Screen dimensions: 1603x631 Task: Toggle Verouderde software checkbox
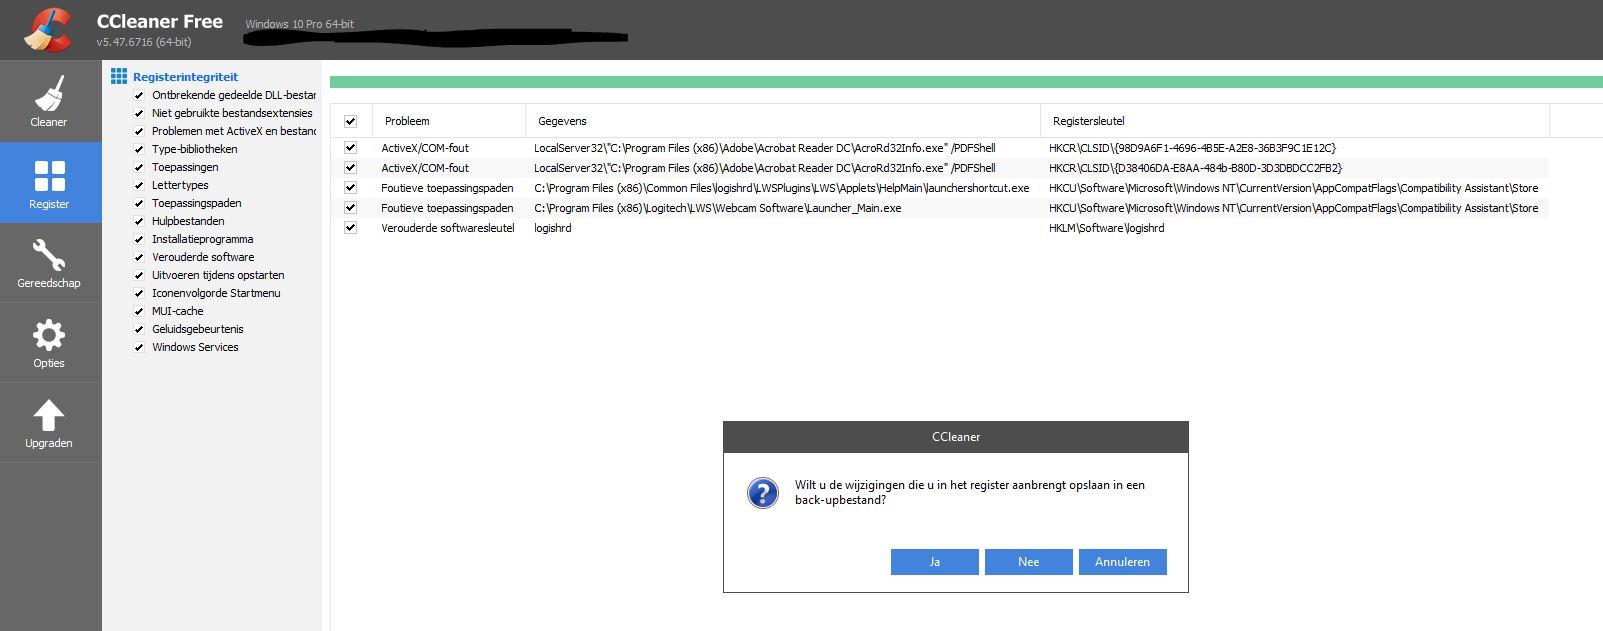(139, 258)
